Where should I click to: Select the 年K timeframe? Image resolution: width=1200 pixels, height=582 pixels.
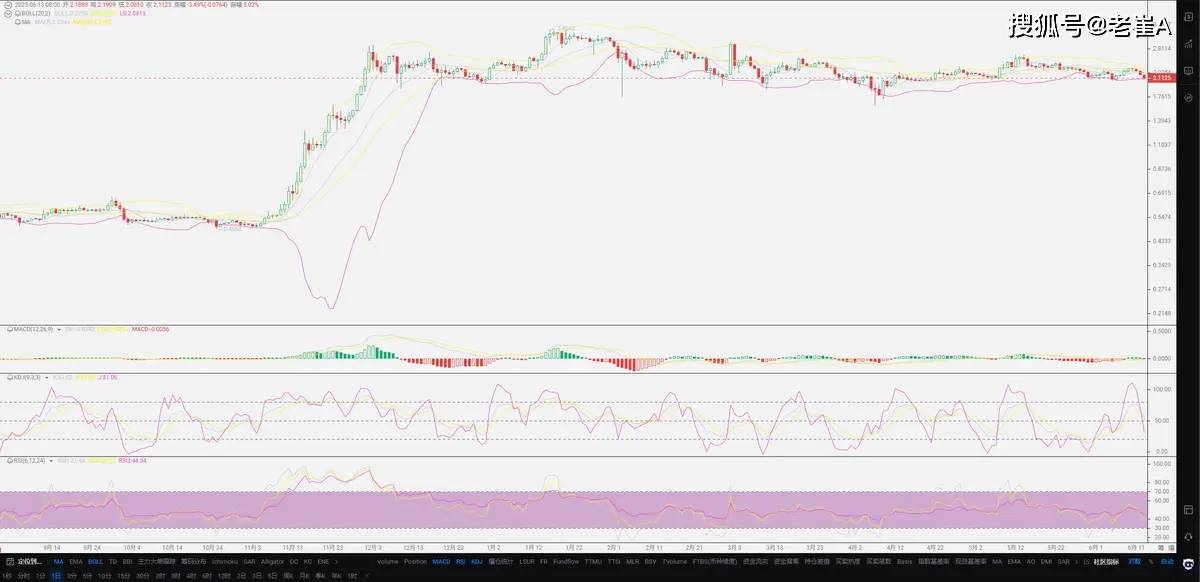click(335, 575)
